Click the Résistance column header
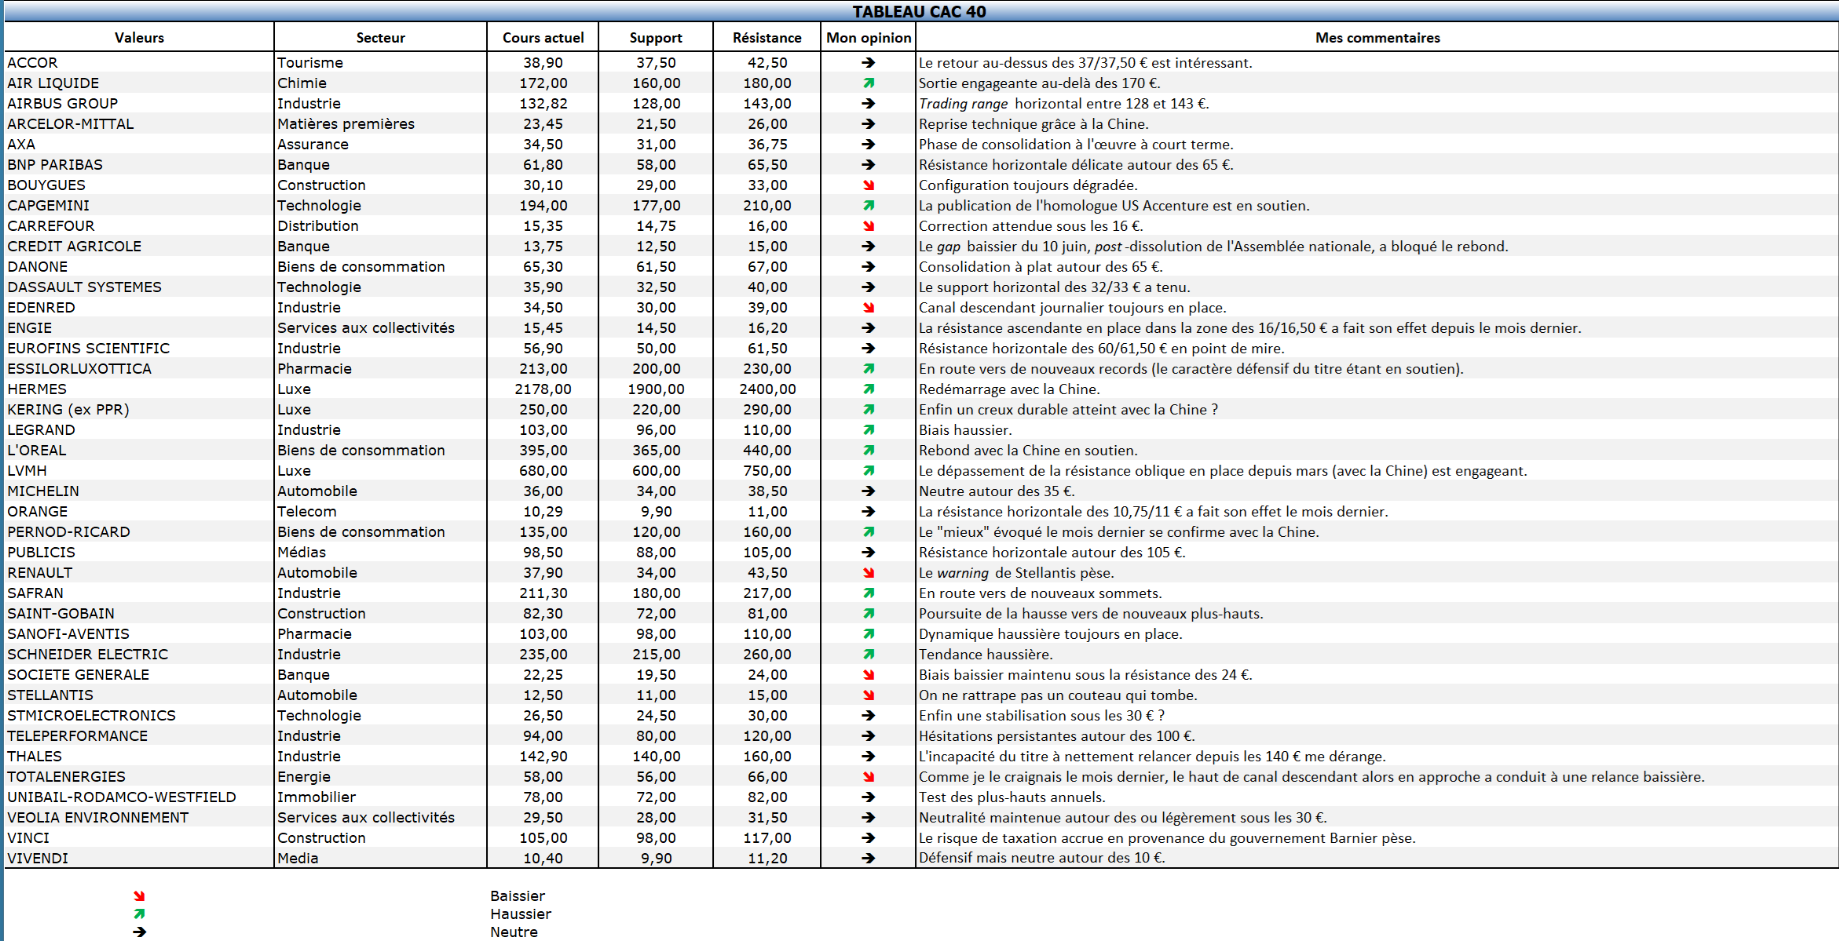This screenshot has width=1839, height=941. tap(767, 38)
